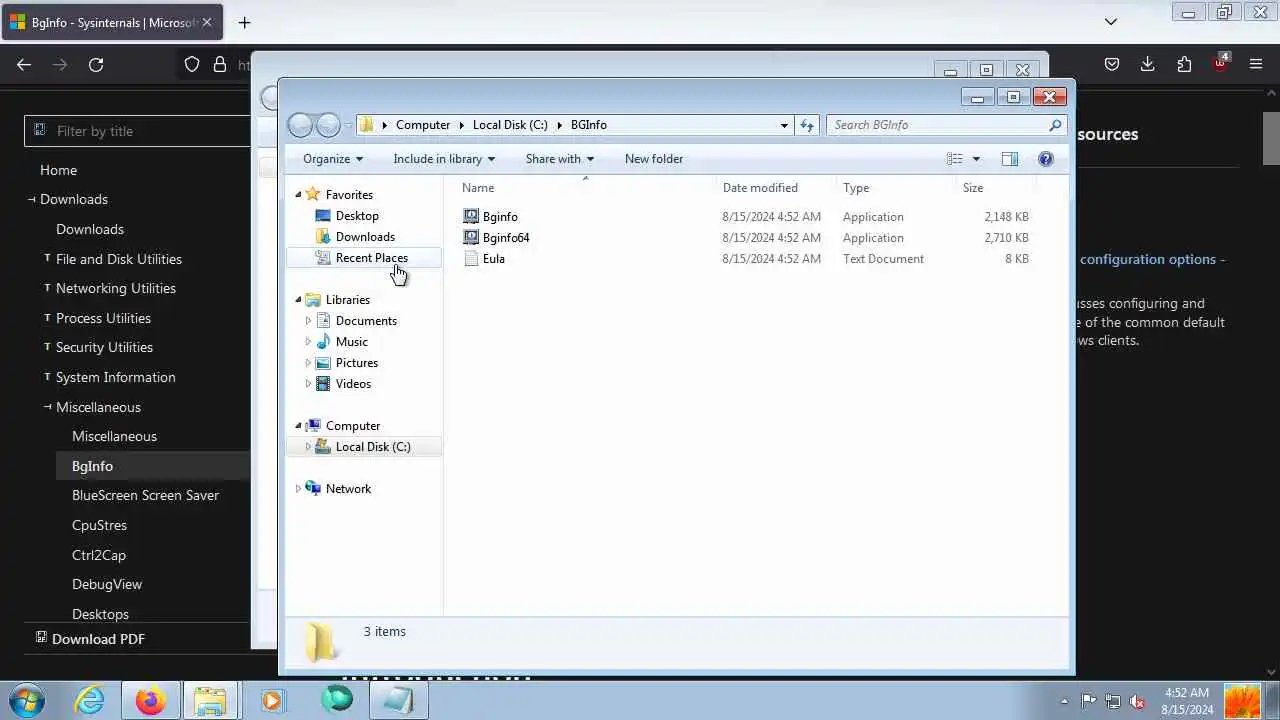Image resolution: width=1280 pixels, height=720 pixels.
Task: Open CpuStres sidebar link
Action: [x=99, y=525]
